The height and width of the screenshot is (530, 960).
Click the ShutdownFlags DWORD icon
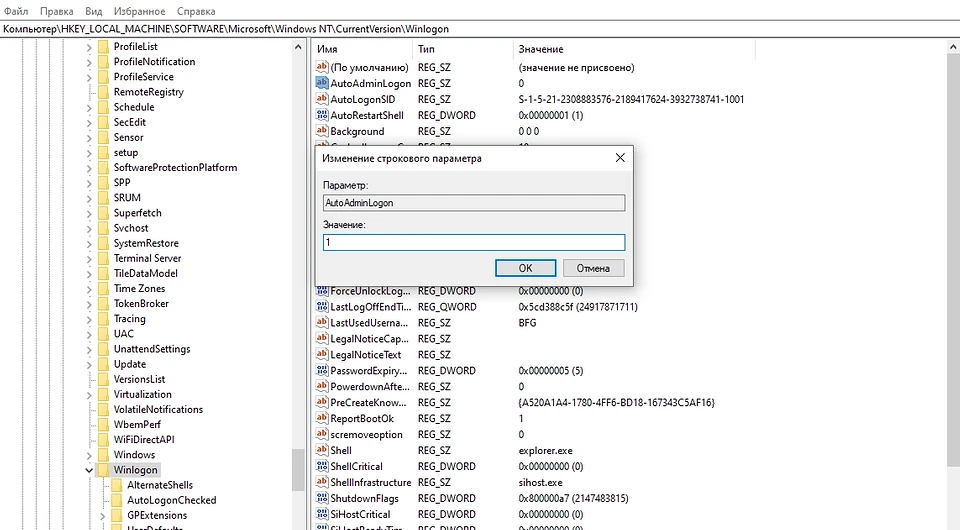(x=322, y=499)
